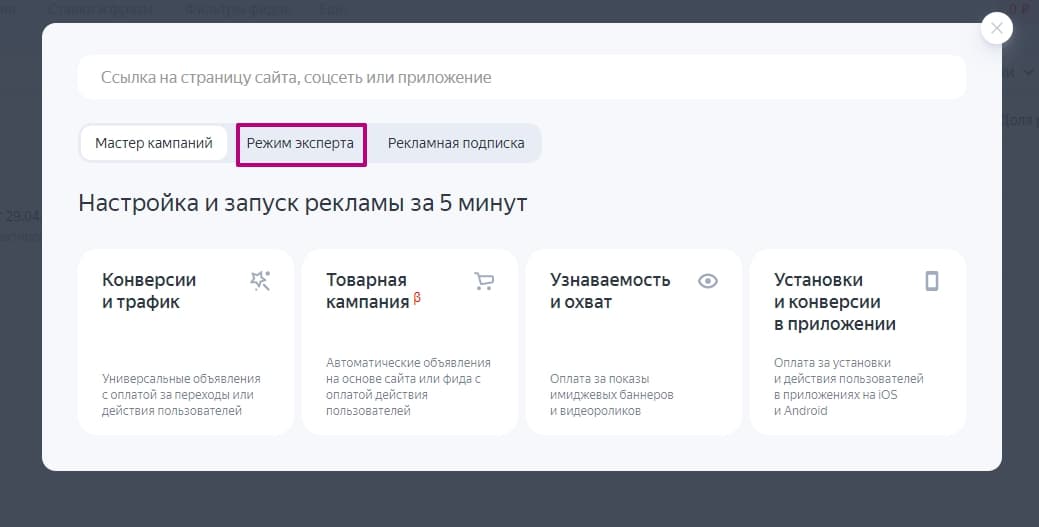Click beta badge next to Товарная кампания
The image size is (1039, 527).
coord(417,298)
